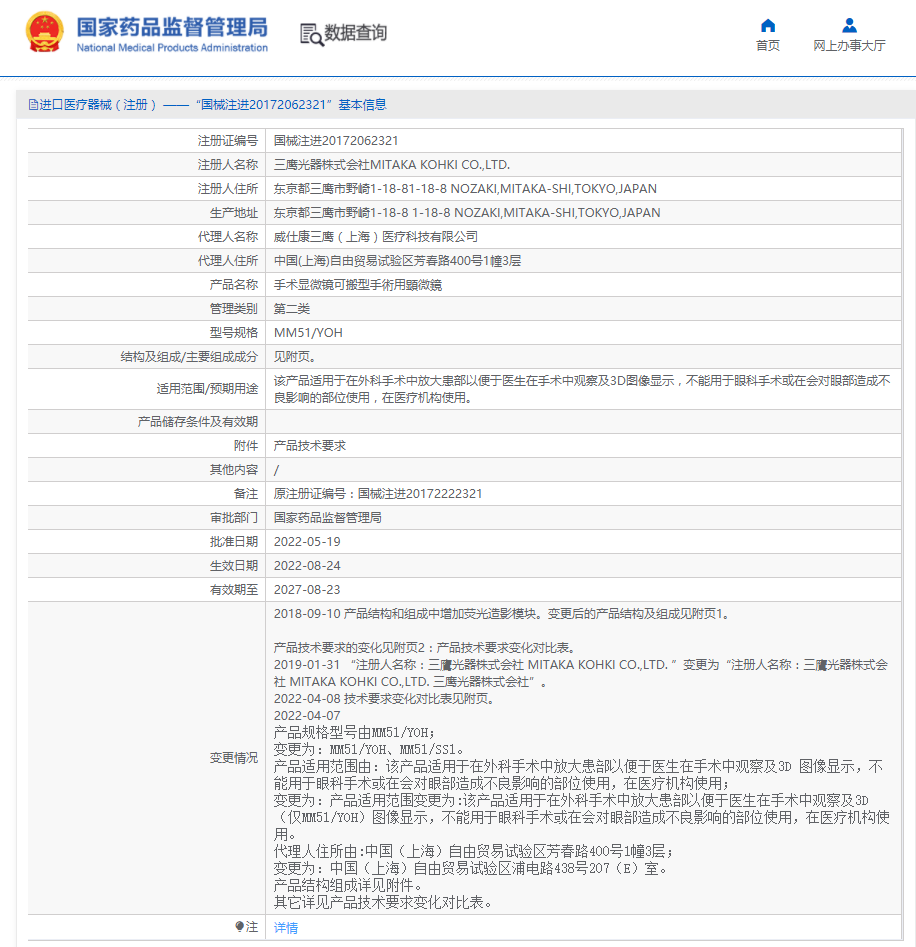The image size is (916, 947).
Task: Select the 2018-09-10 change record line
Action: (x=504, y=614)
